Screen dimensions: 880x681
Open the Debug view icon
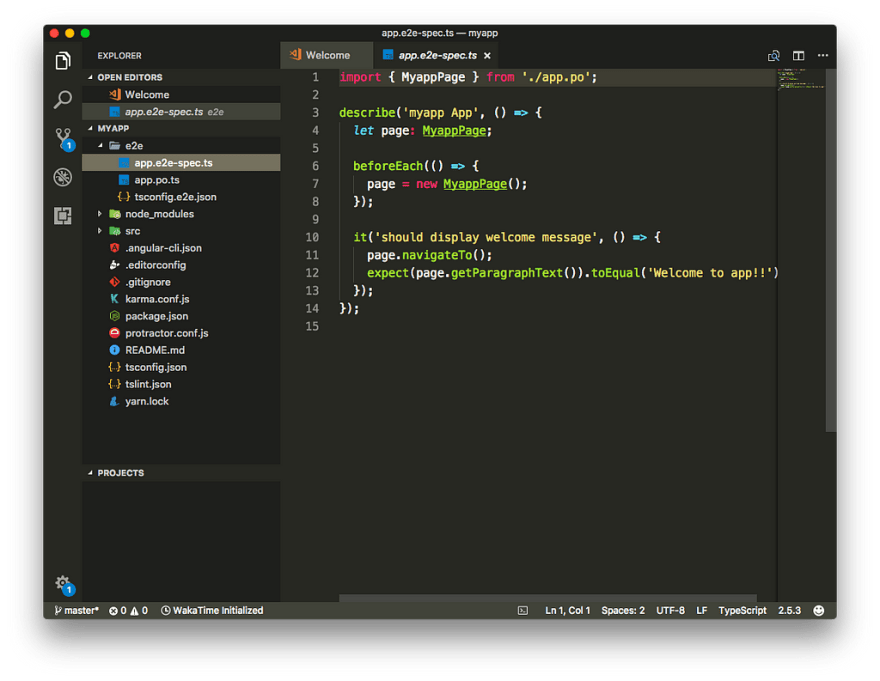63,177
